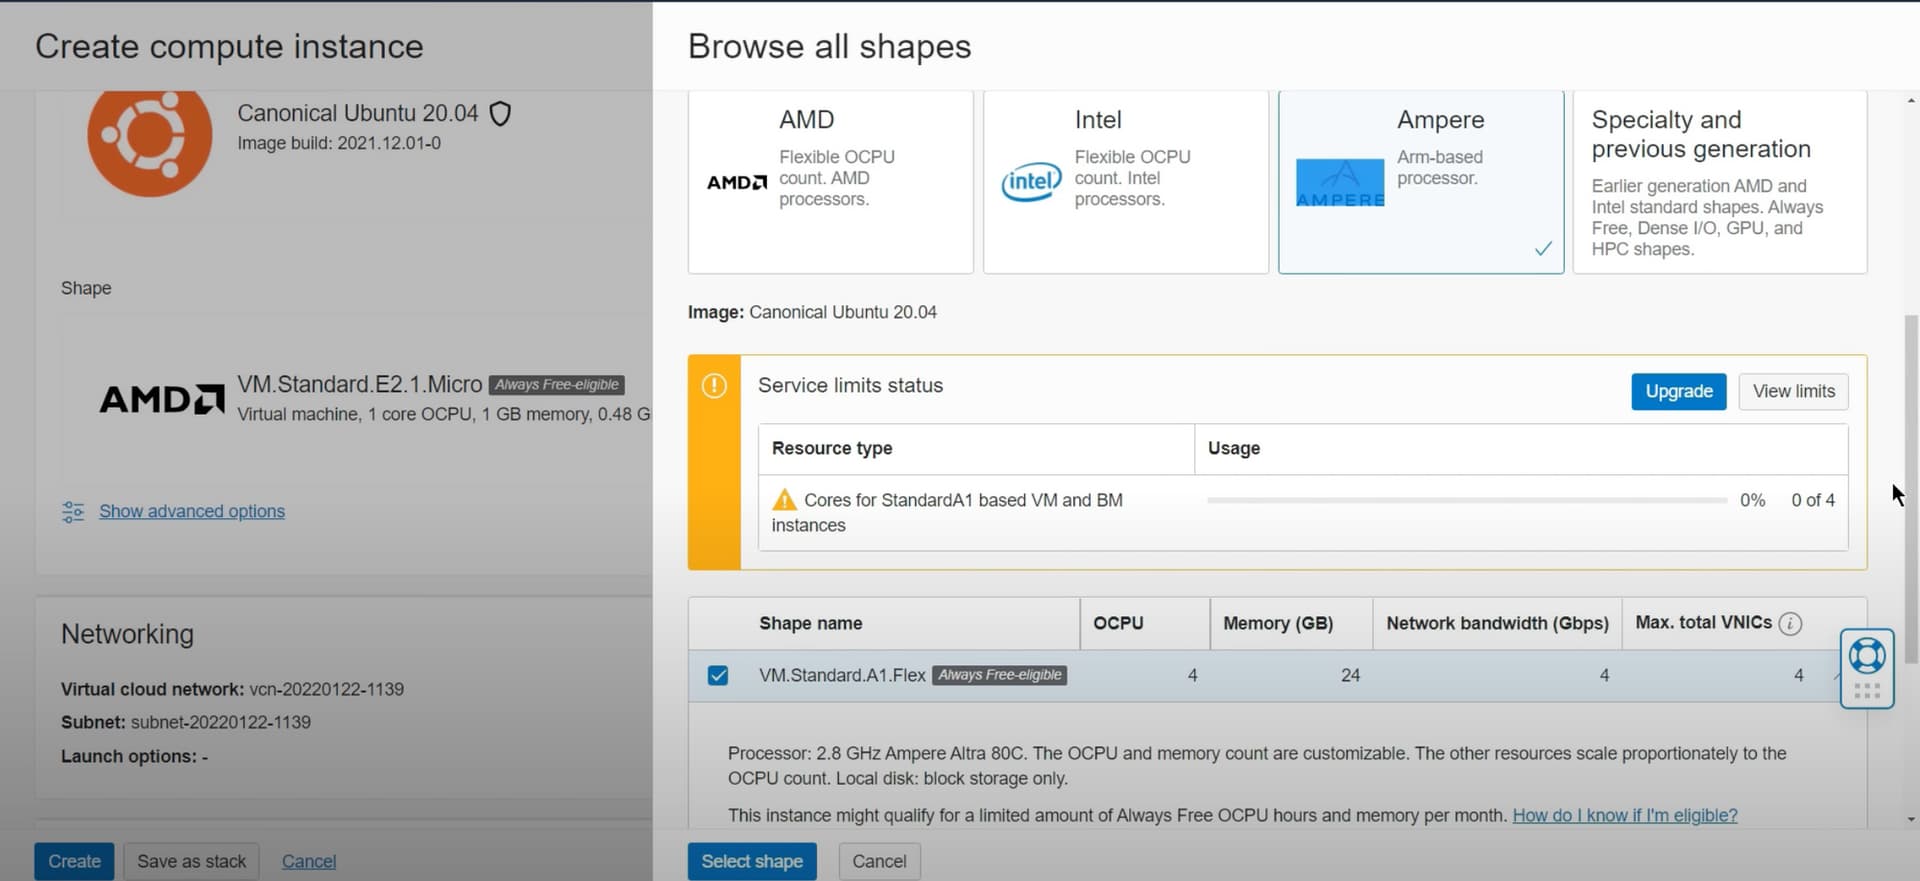Click the Max. total VNICs header
The width and height of the screenshot is (1920, 881).
coord(1703,622)
